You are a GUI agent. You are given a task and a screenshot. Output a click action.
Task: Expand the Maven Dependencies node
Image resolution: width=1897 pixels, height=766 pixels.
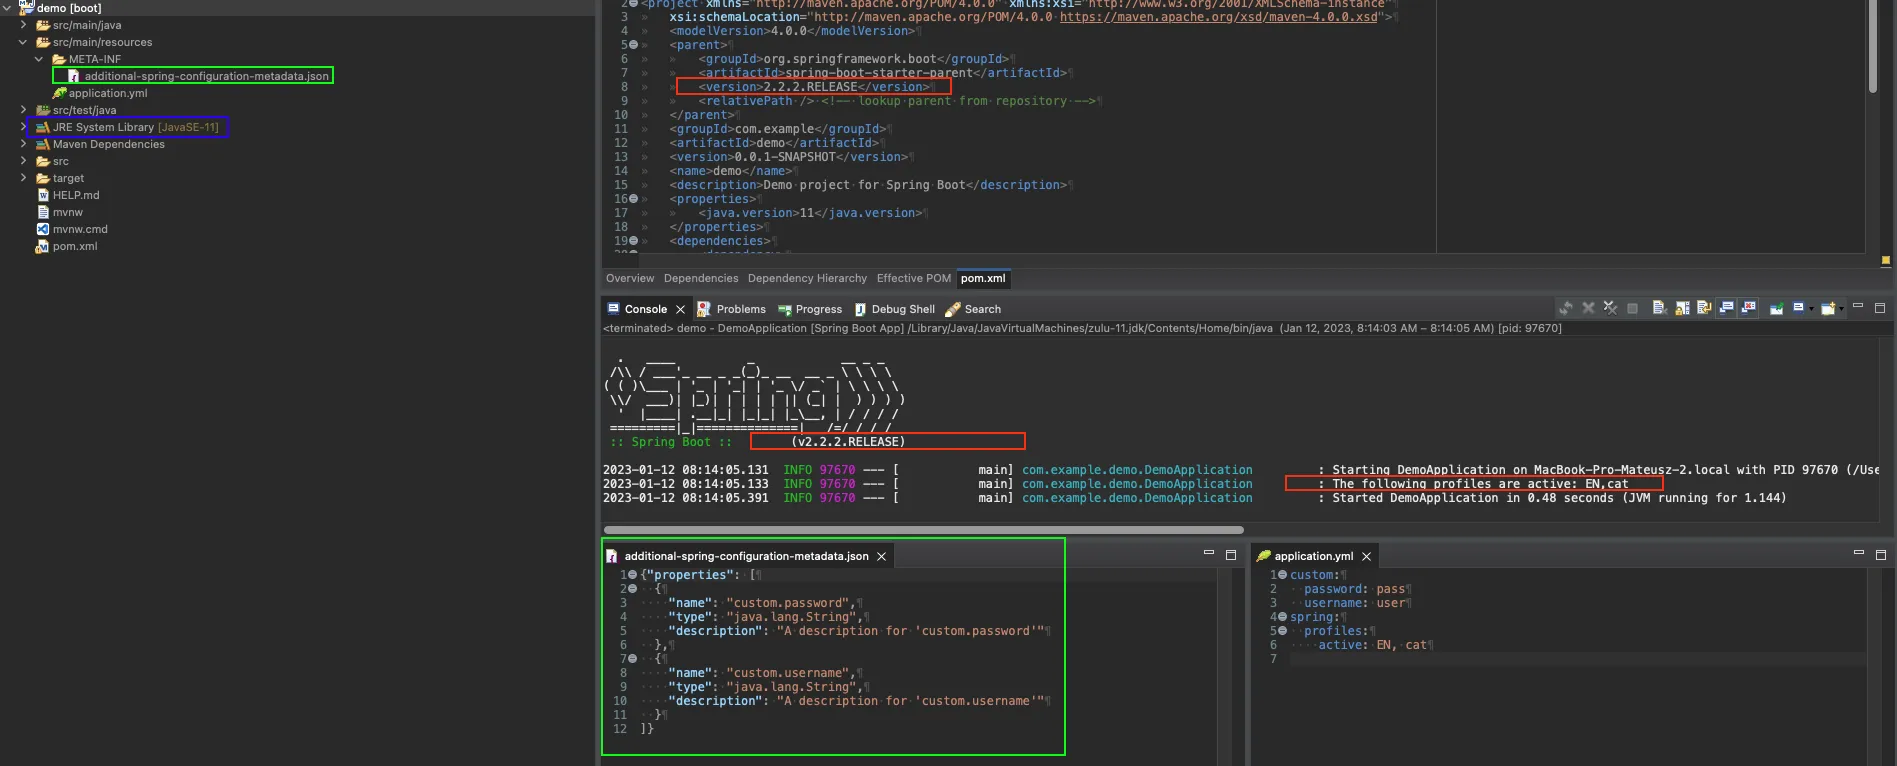coord(23,144)
